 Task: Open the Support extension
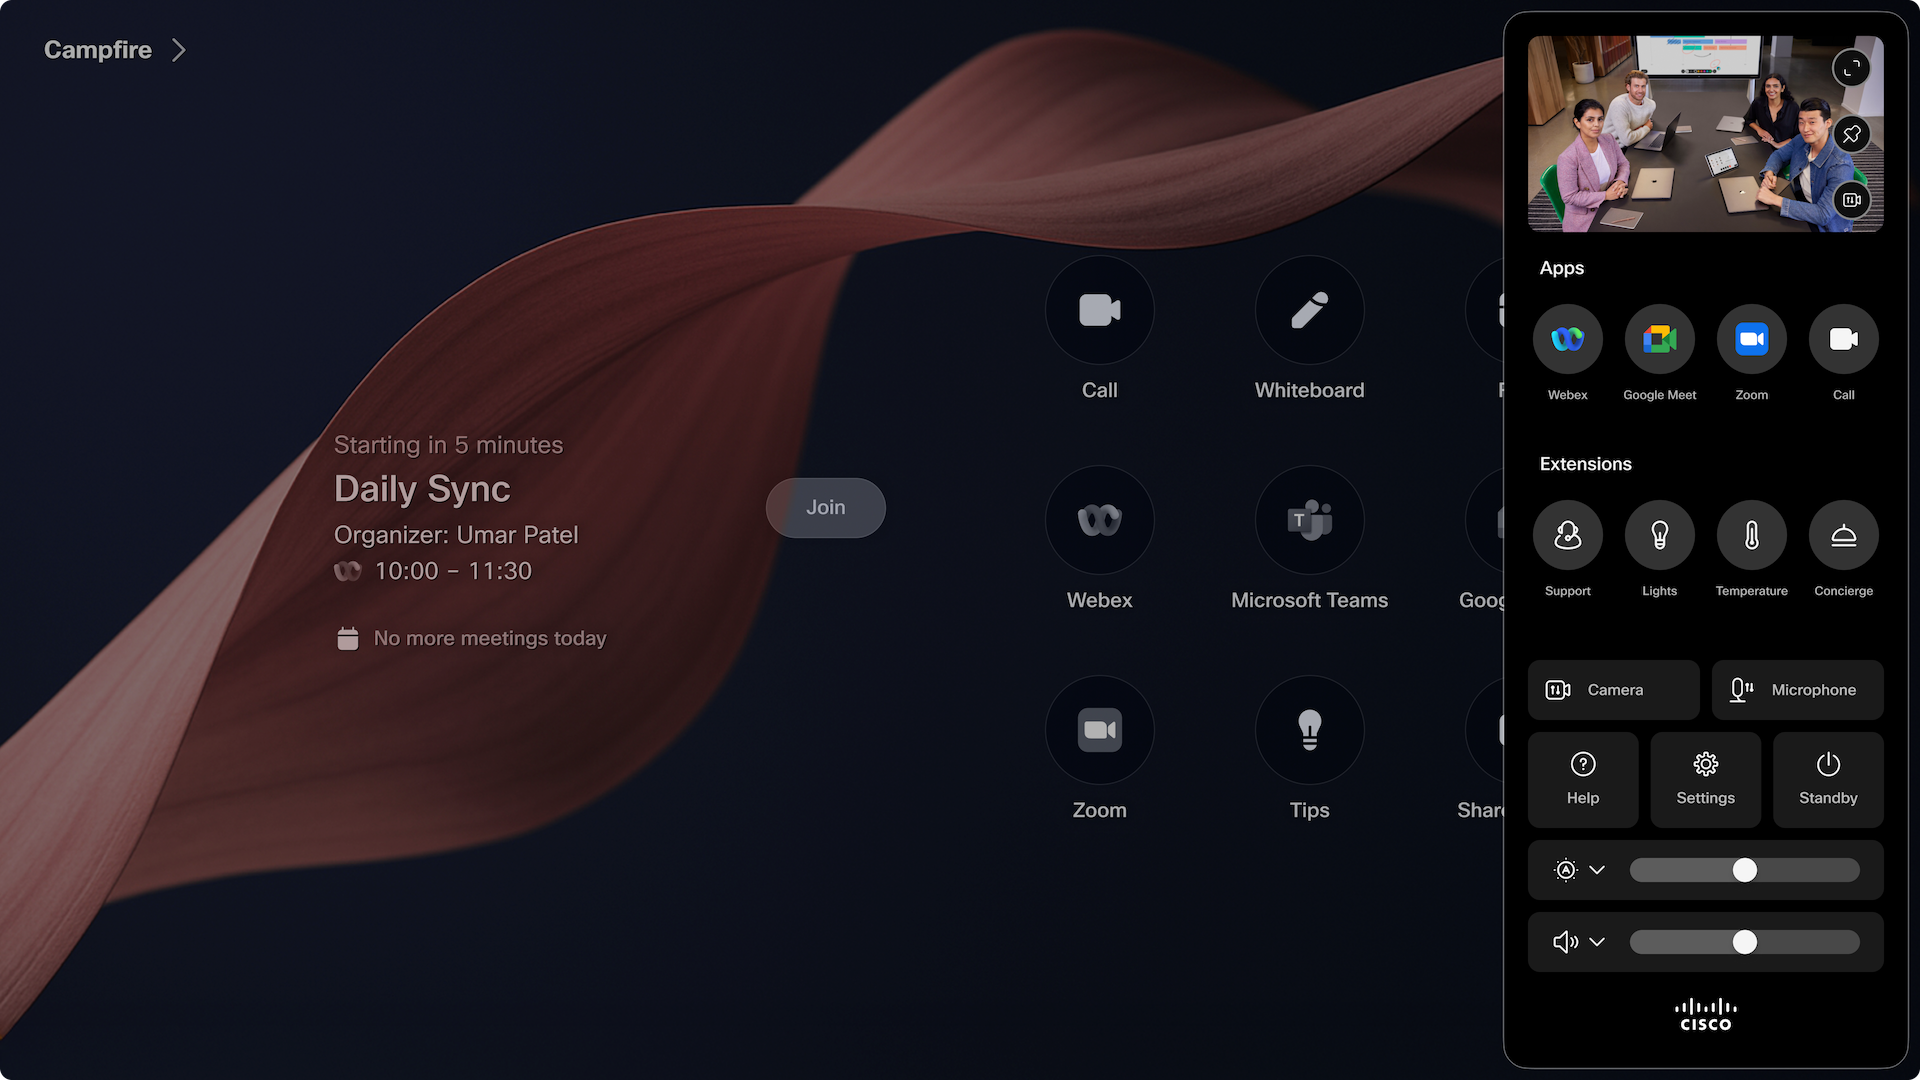[1567, 534]
